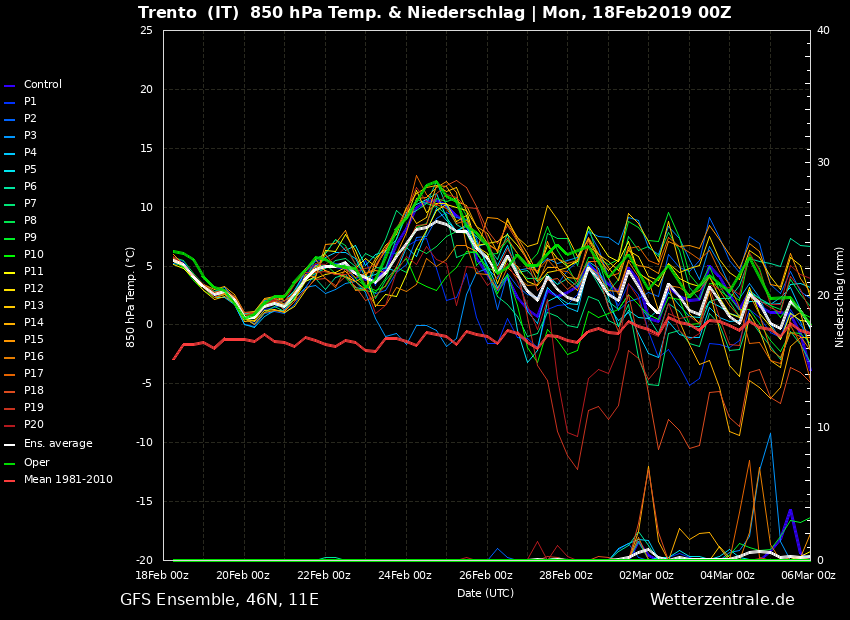
Task: Click the white Ens. average legend swatch
Action: click(10, 445)
